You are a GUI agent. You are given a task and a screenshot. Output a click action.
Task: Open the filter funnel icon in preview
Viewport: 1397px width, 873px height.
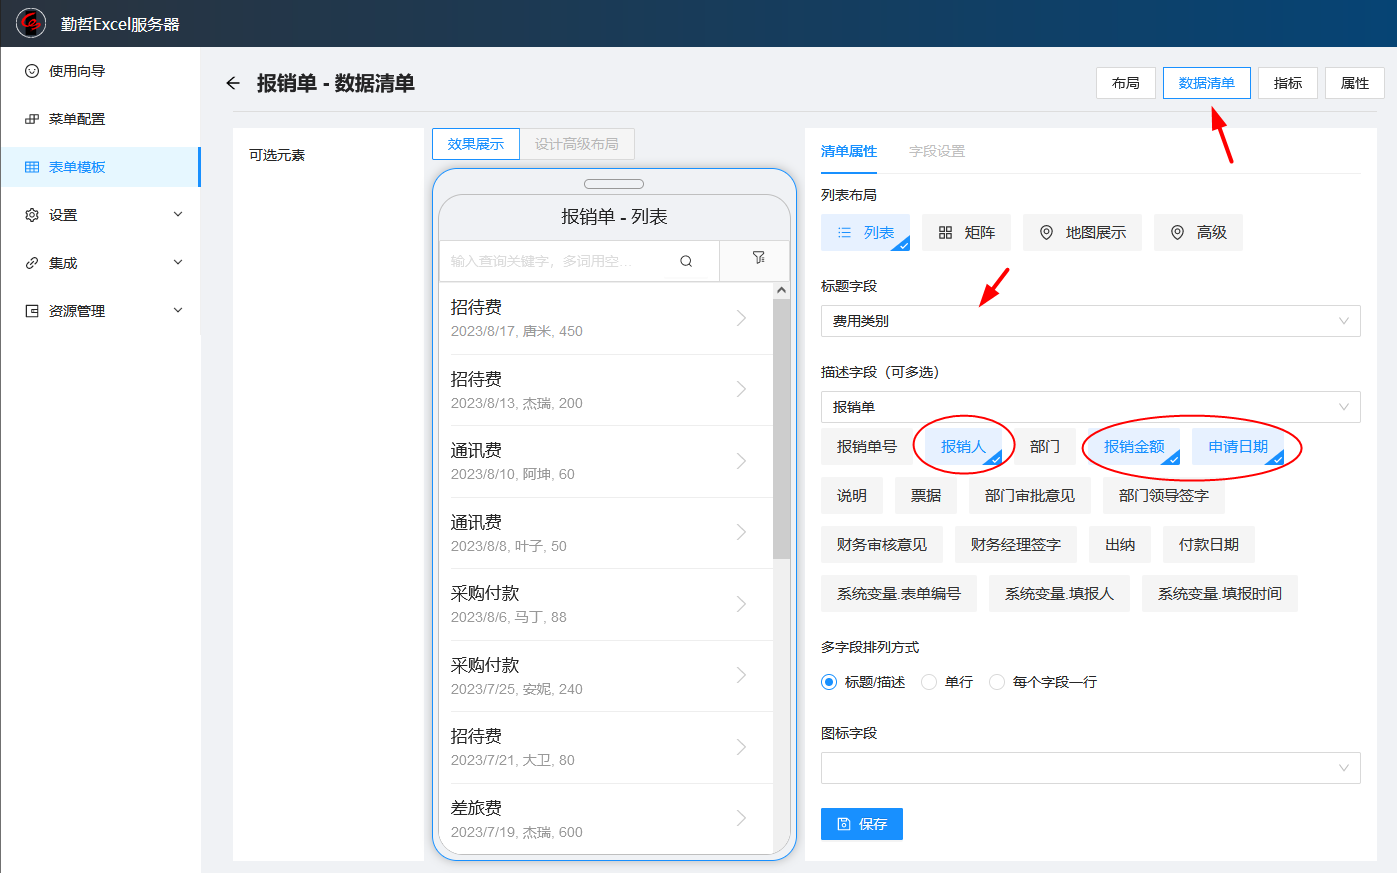pos(758,258)
